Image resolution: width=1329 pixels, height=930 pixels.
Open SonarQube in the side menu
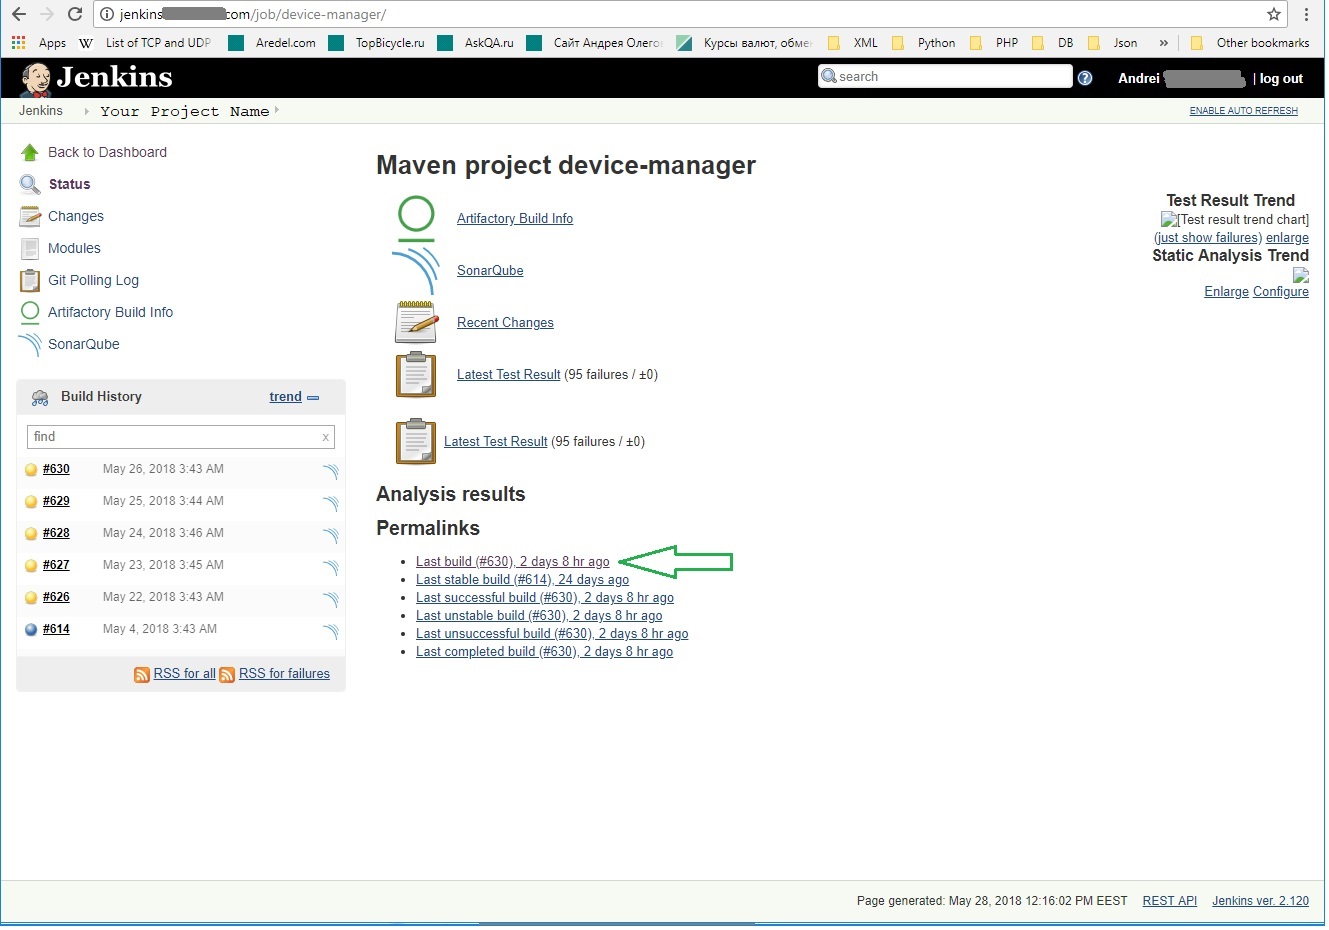click(x=84, y=344)
